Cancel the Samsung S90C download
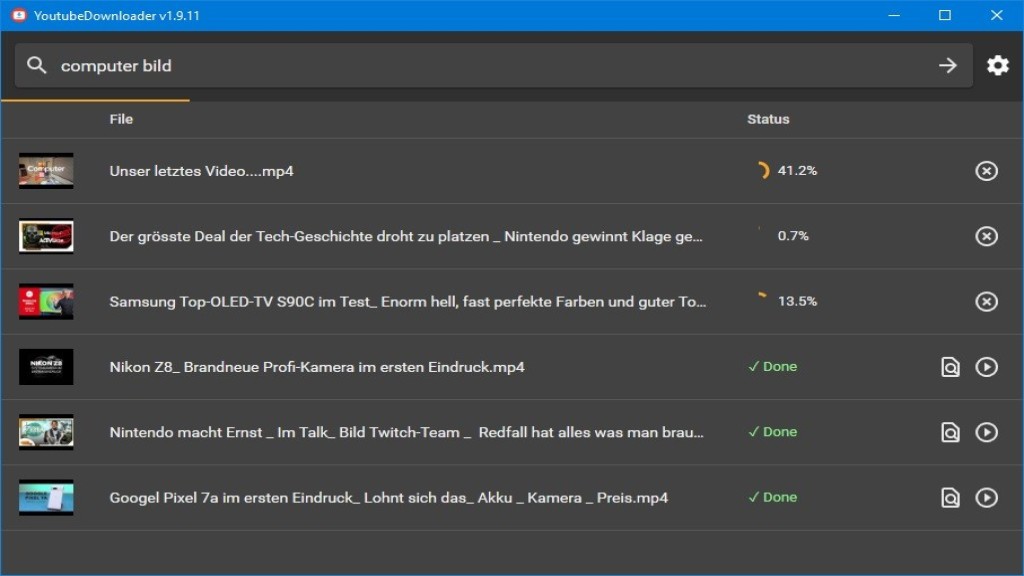 986,301
